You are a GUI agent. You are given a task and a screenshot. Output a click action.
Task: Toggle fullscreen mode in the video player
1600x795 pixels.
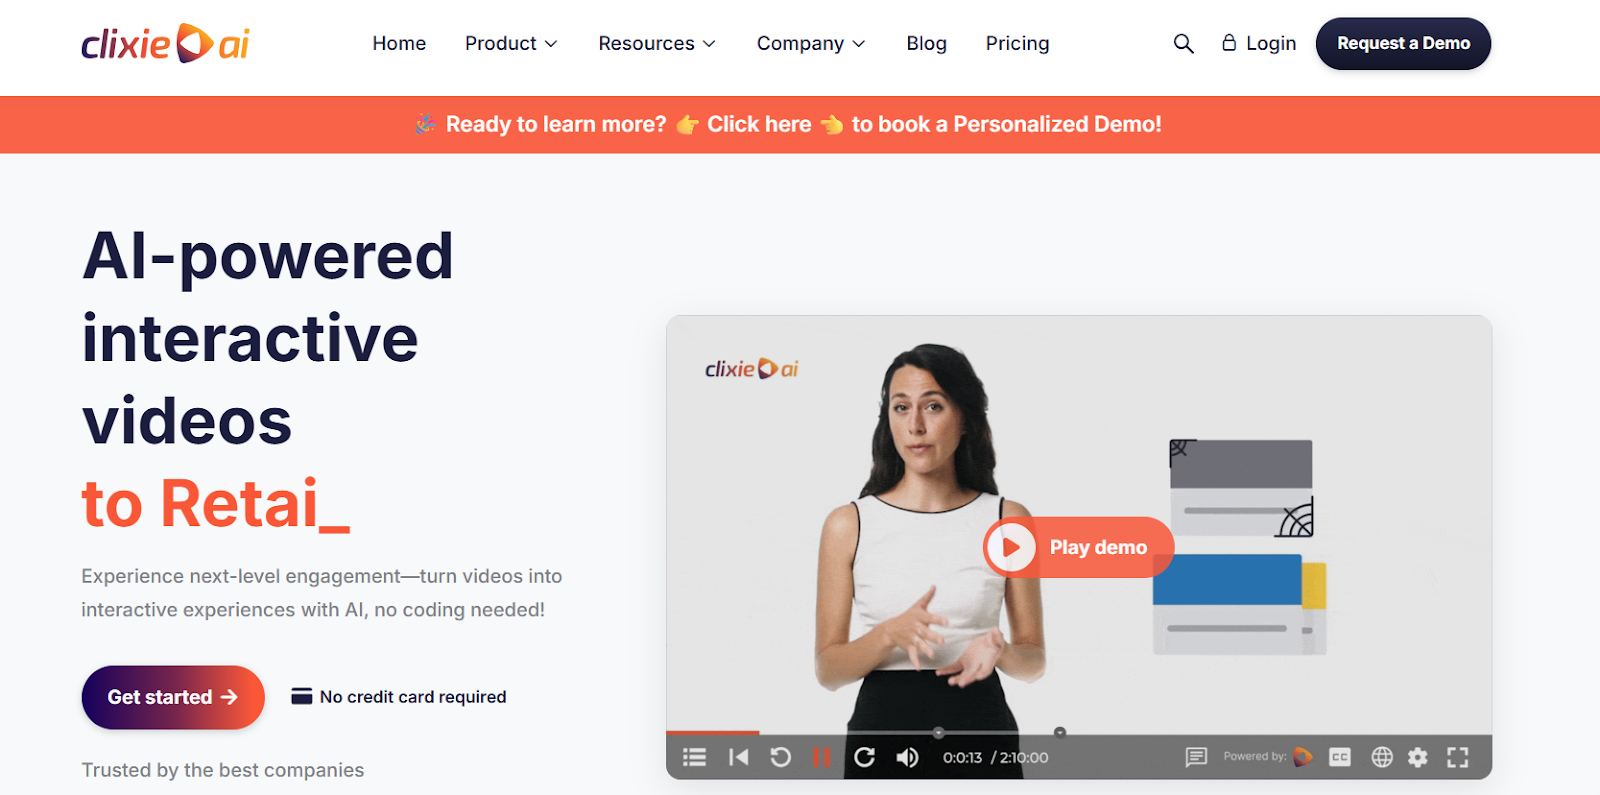1458,757
